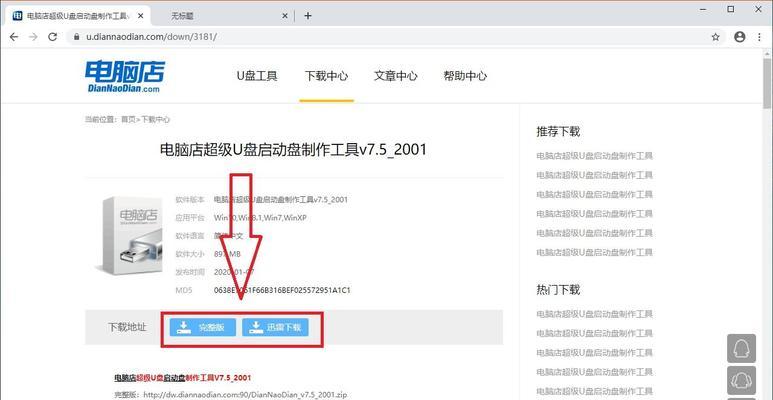Click the 软件版本 label
773x400 pixels.
pos(189,199)
